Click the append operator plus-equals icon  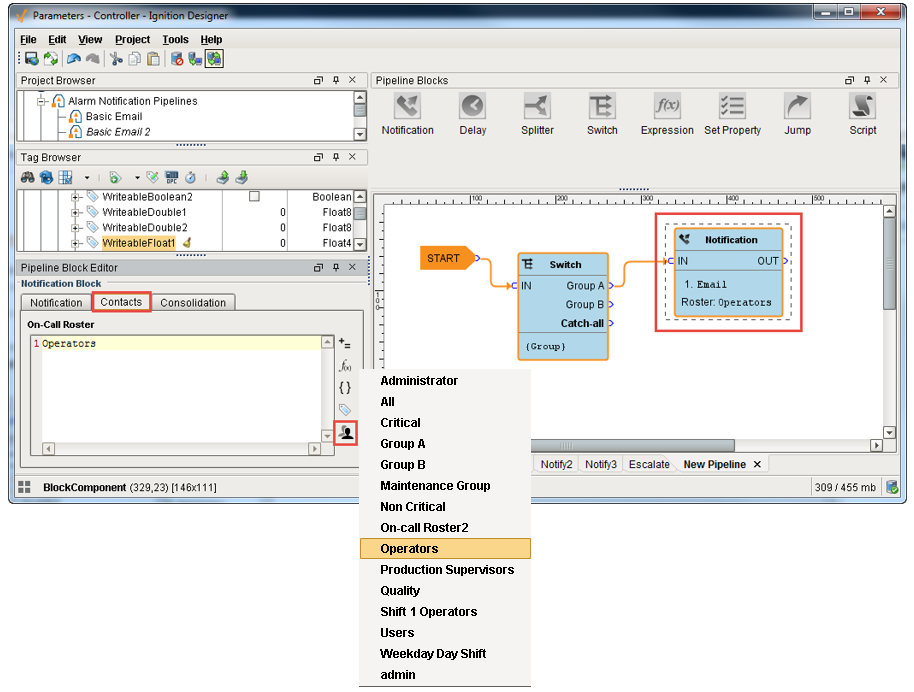pyautogui.click(x=344, y=343)
